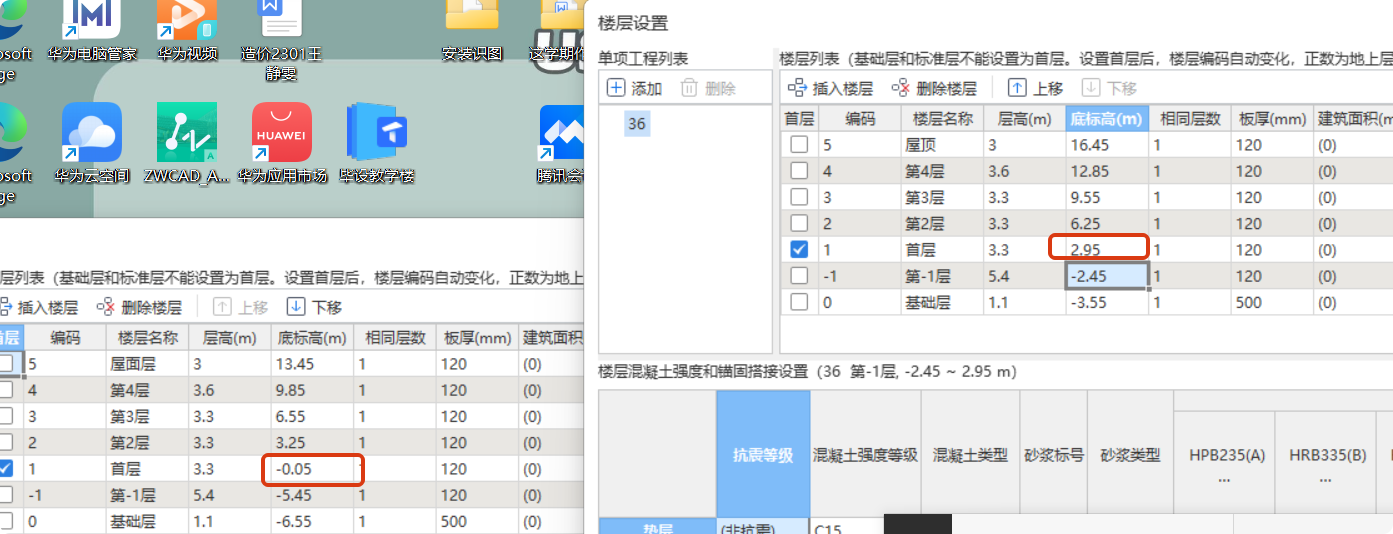The image size is (1393, 534).
Task: Click the C15 concrete grade cell
Action: tap(846, 526)
